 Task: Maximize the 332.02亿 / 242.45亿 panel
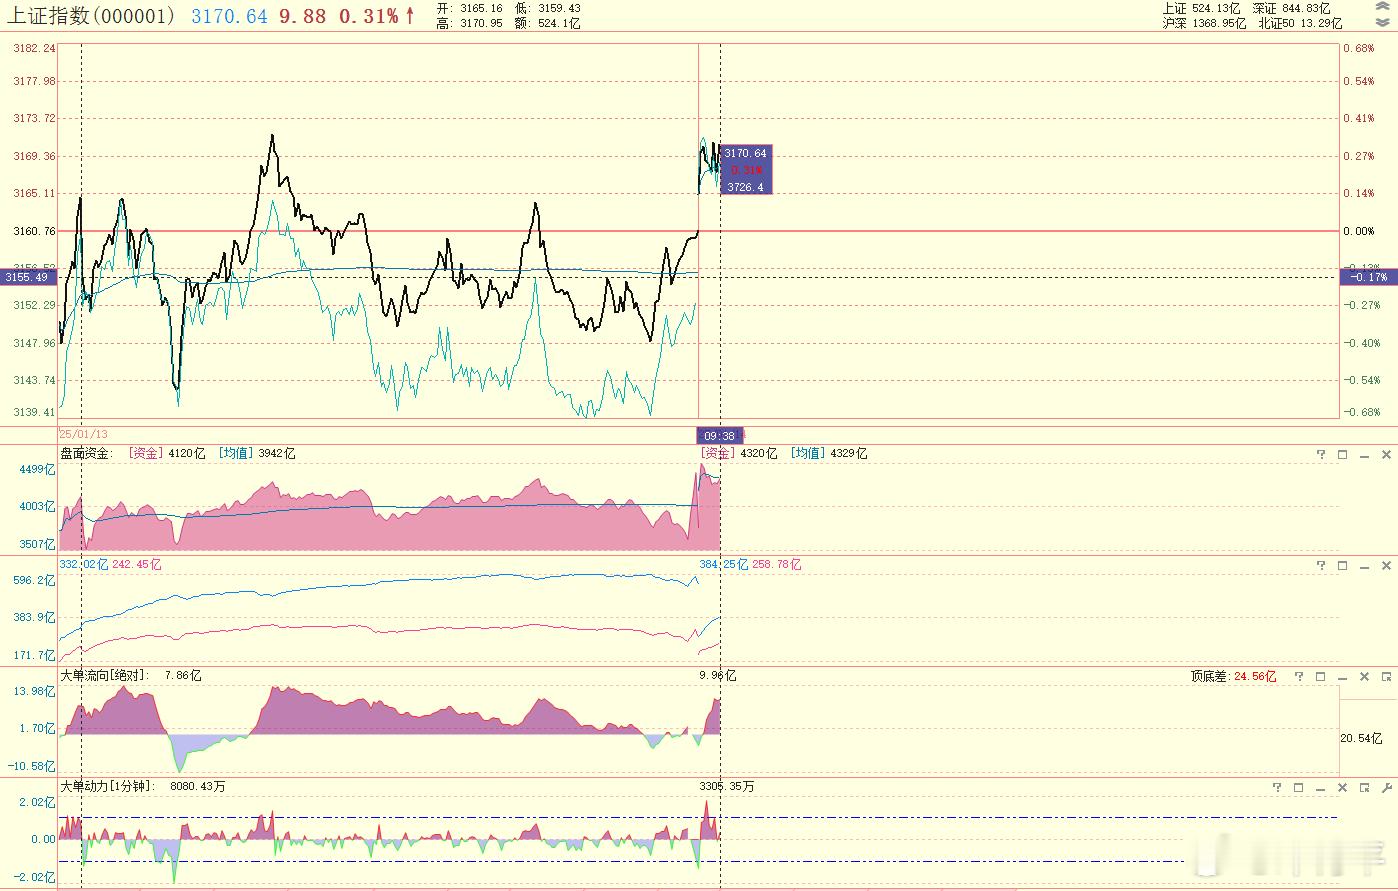tap(1342, 565)
